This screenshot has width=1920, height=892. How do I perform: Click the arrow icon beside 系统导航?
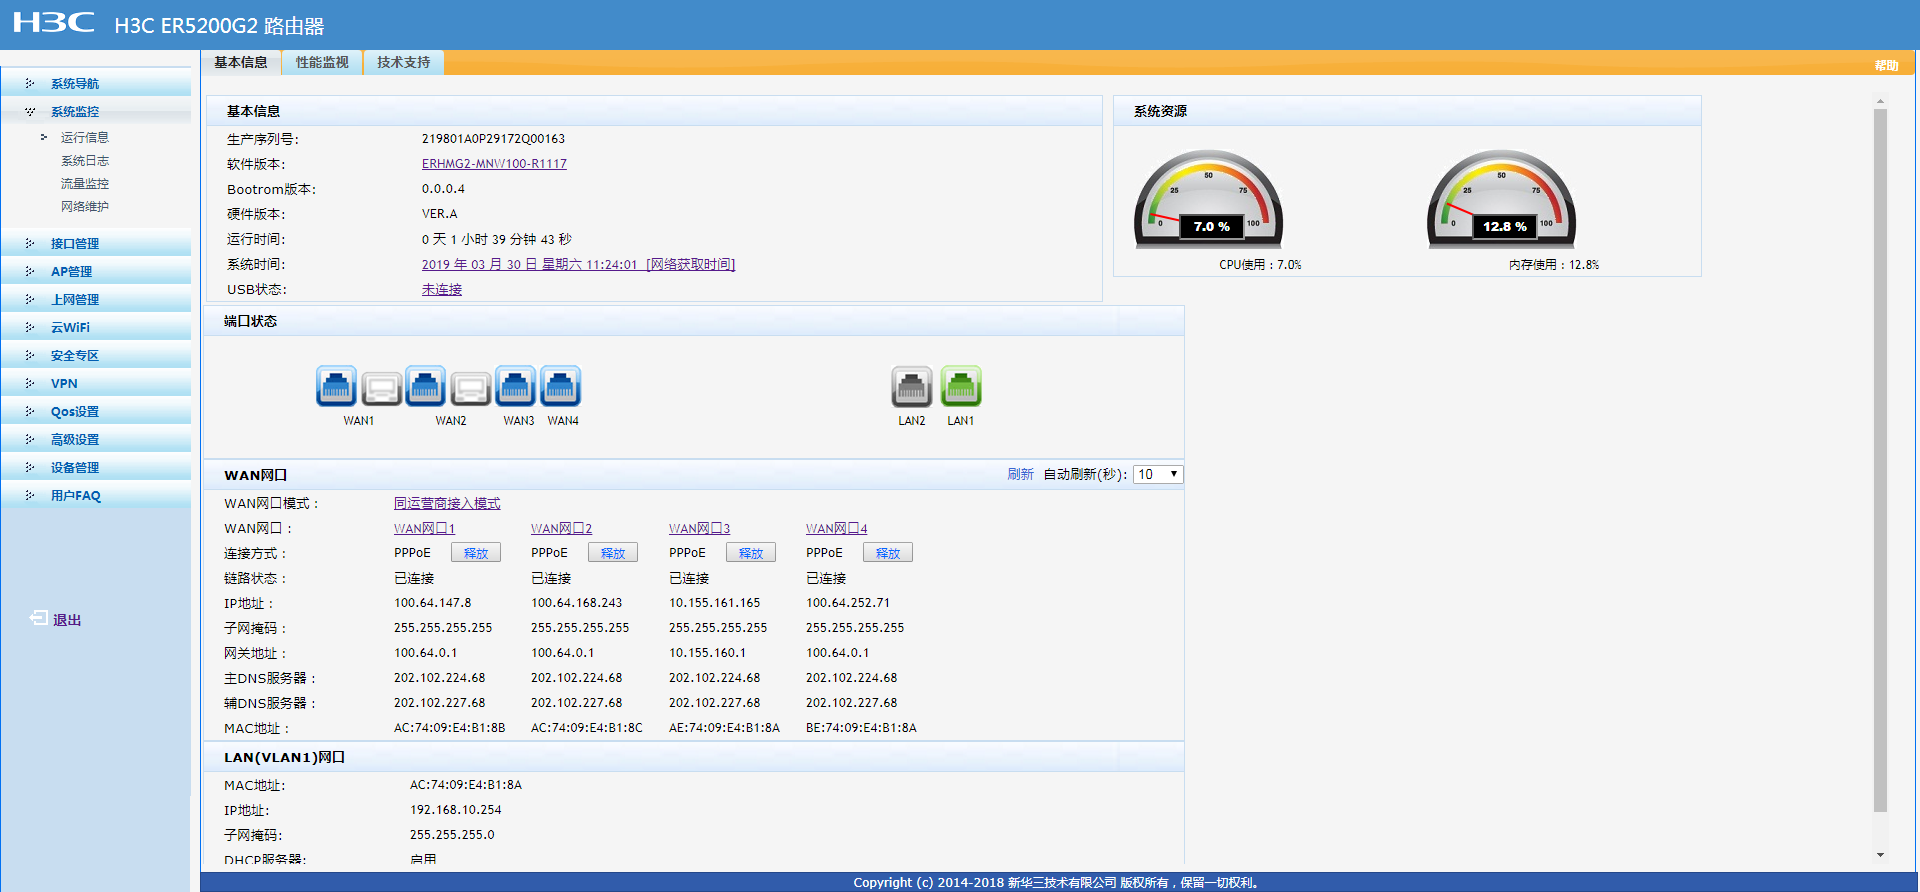pyautogui.click(x=30, y=83)
